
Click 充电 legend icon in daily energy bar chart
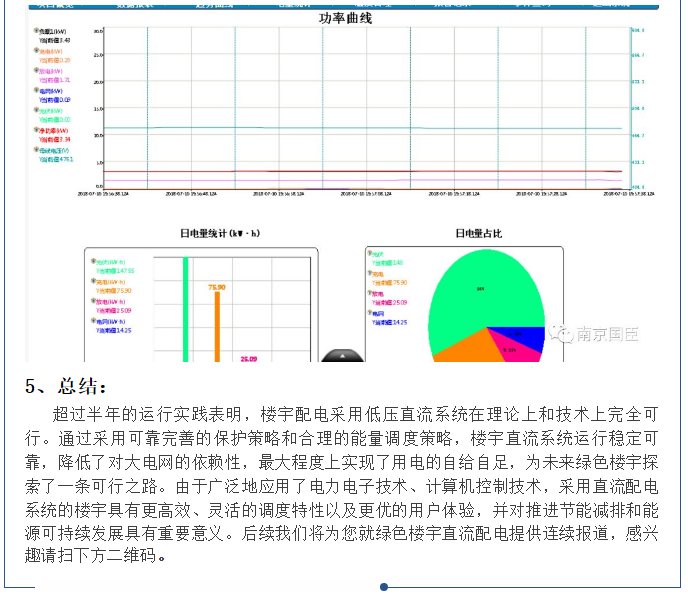(93, 282)
